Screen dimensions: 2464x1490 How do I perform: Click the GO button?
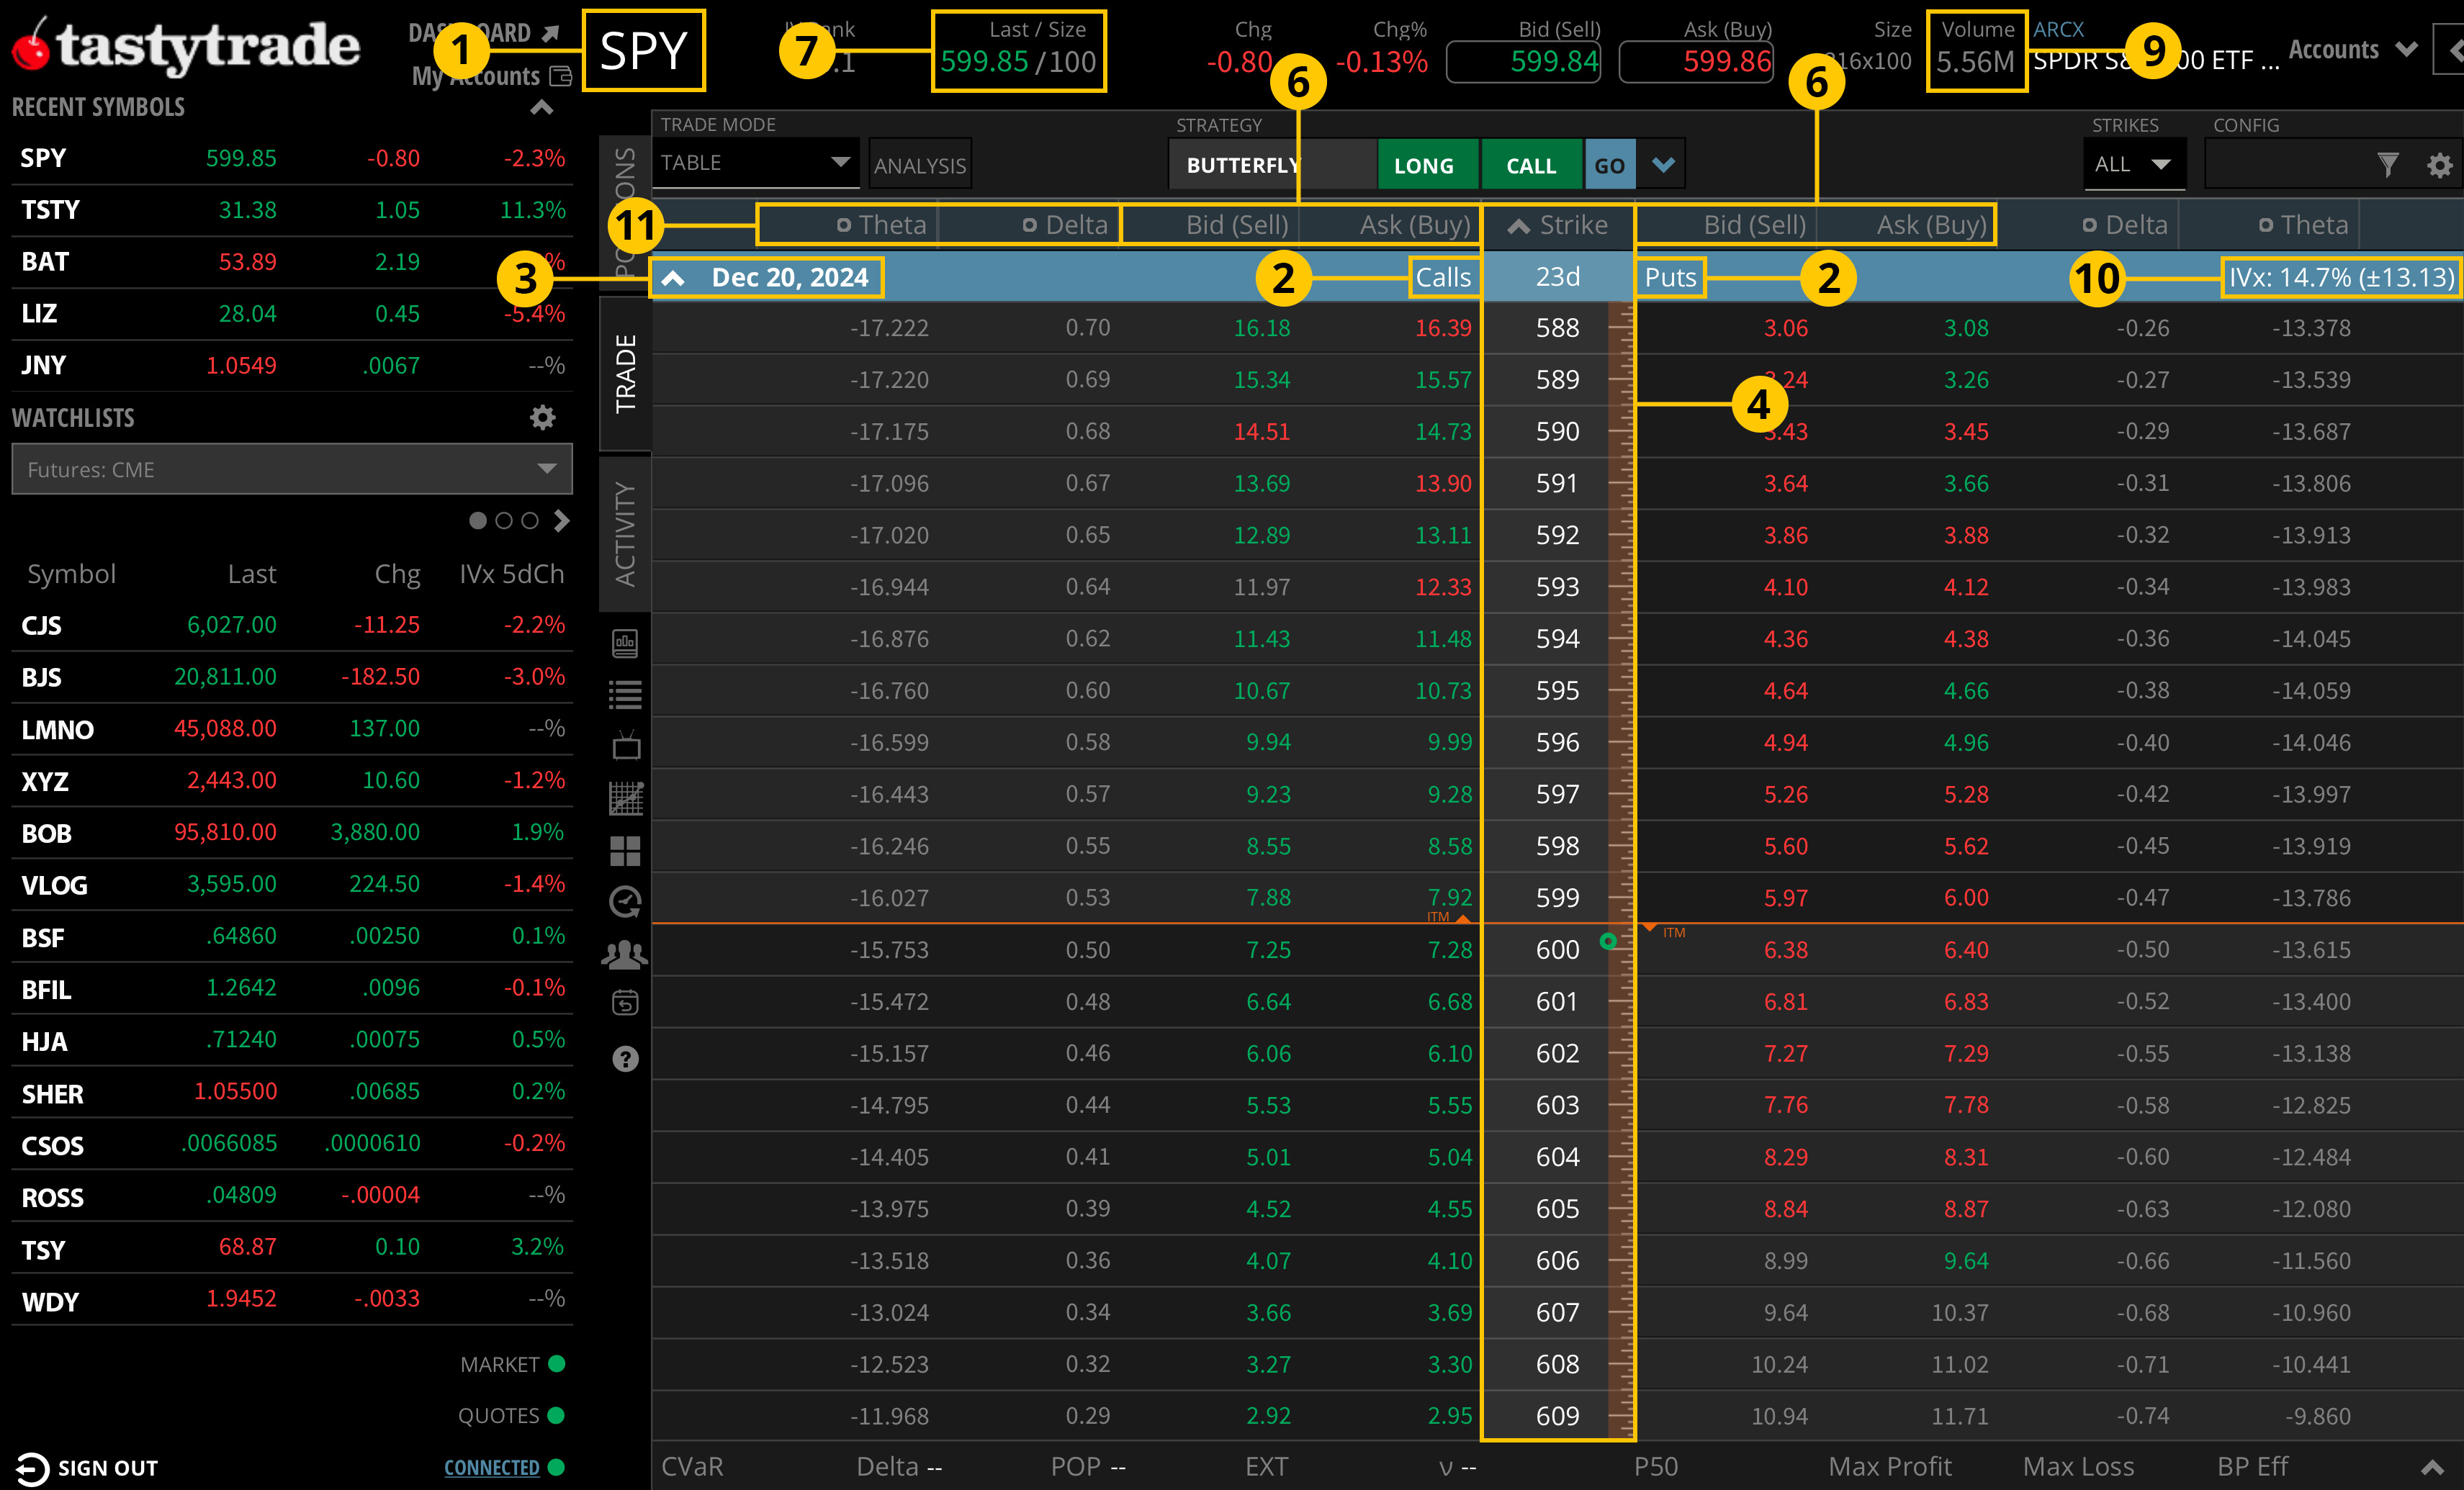click(1609, 163)
